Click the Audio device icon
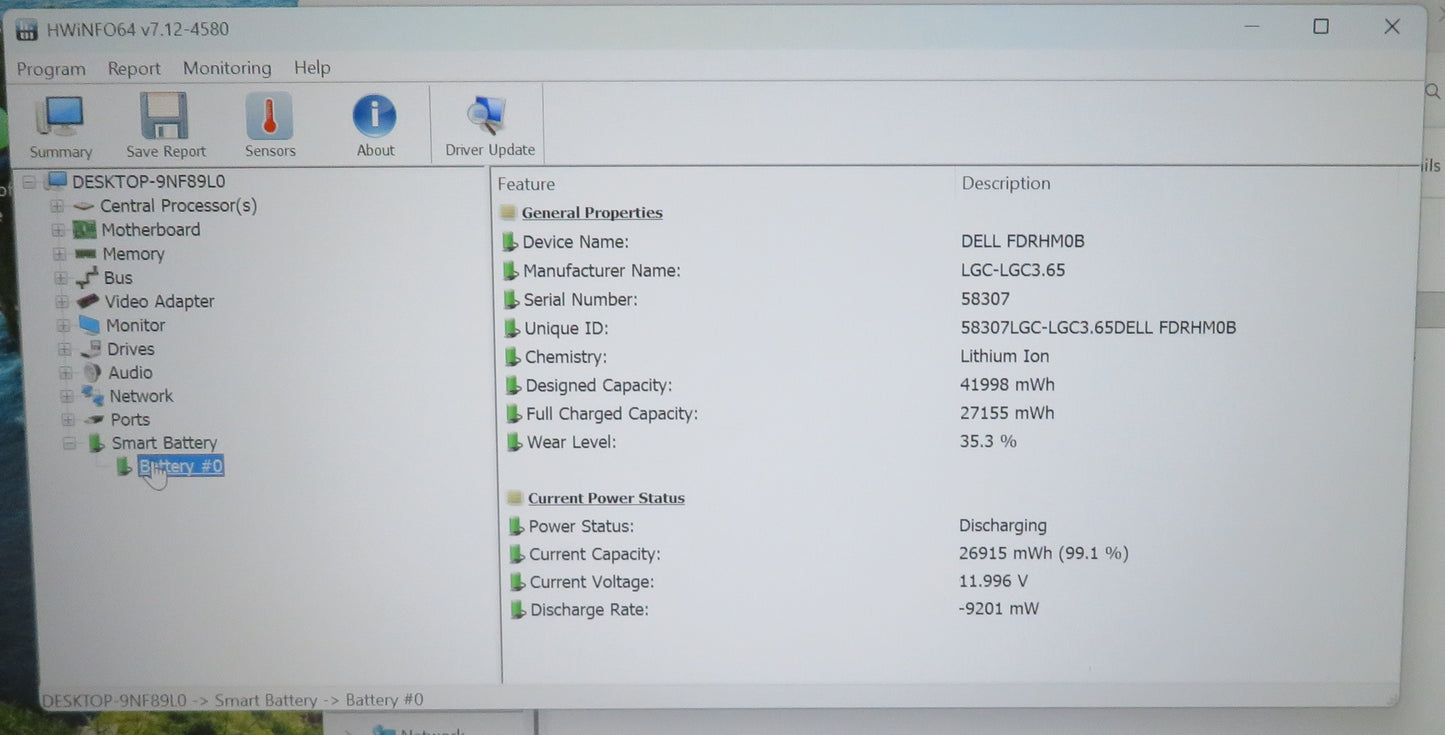Image resolution: width=1445 pixels, height=735 pixels. 91,372
